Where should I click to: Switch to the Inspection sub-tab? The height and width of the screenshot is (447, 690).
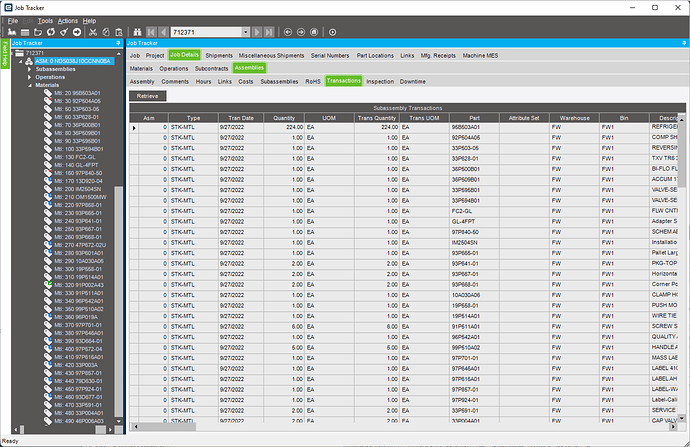(x=379, y=80)
